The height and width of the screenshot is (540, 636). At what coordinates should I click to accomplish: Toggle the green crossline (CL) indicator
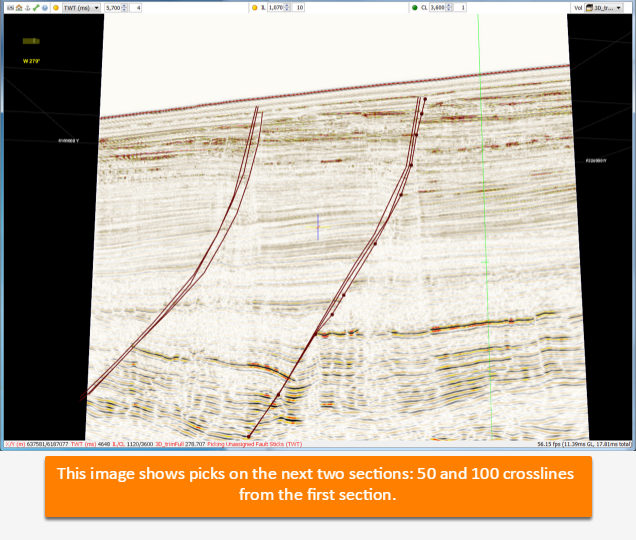(415, 8)
